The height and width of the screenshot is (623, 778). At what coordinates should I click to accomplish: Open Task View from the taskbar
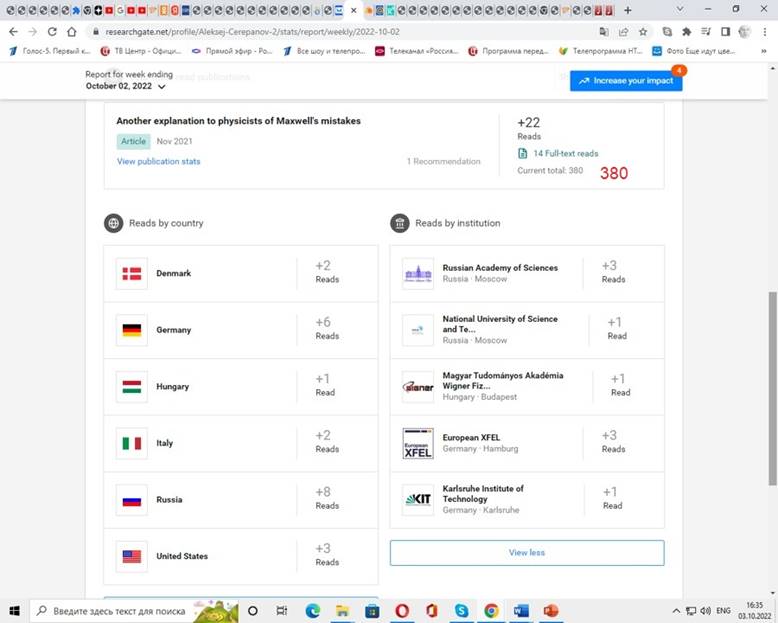(282, 611)
